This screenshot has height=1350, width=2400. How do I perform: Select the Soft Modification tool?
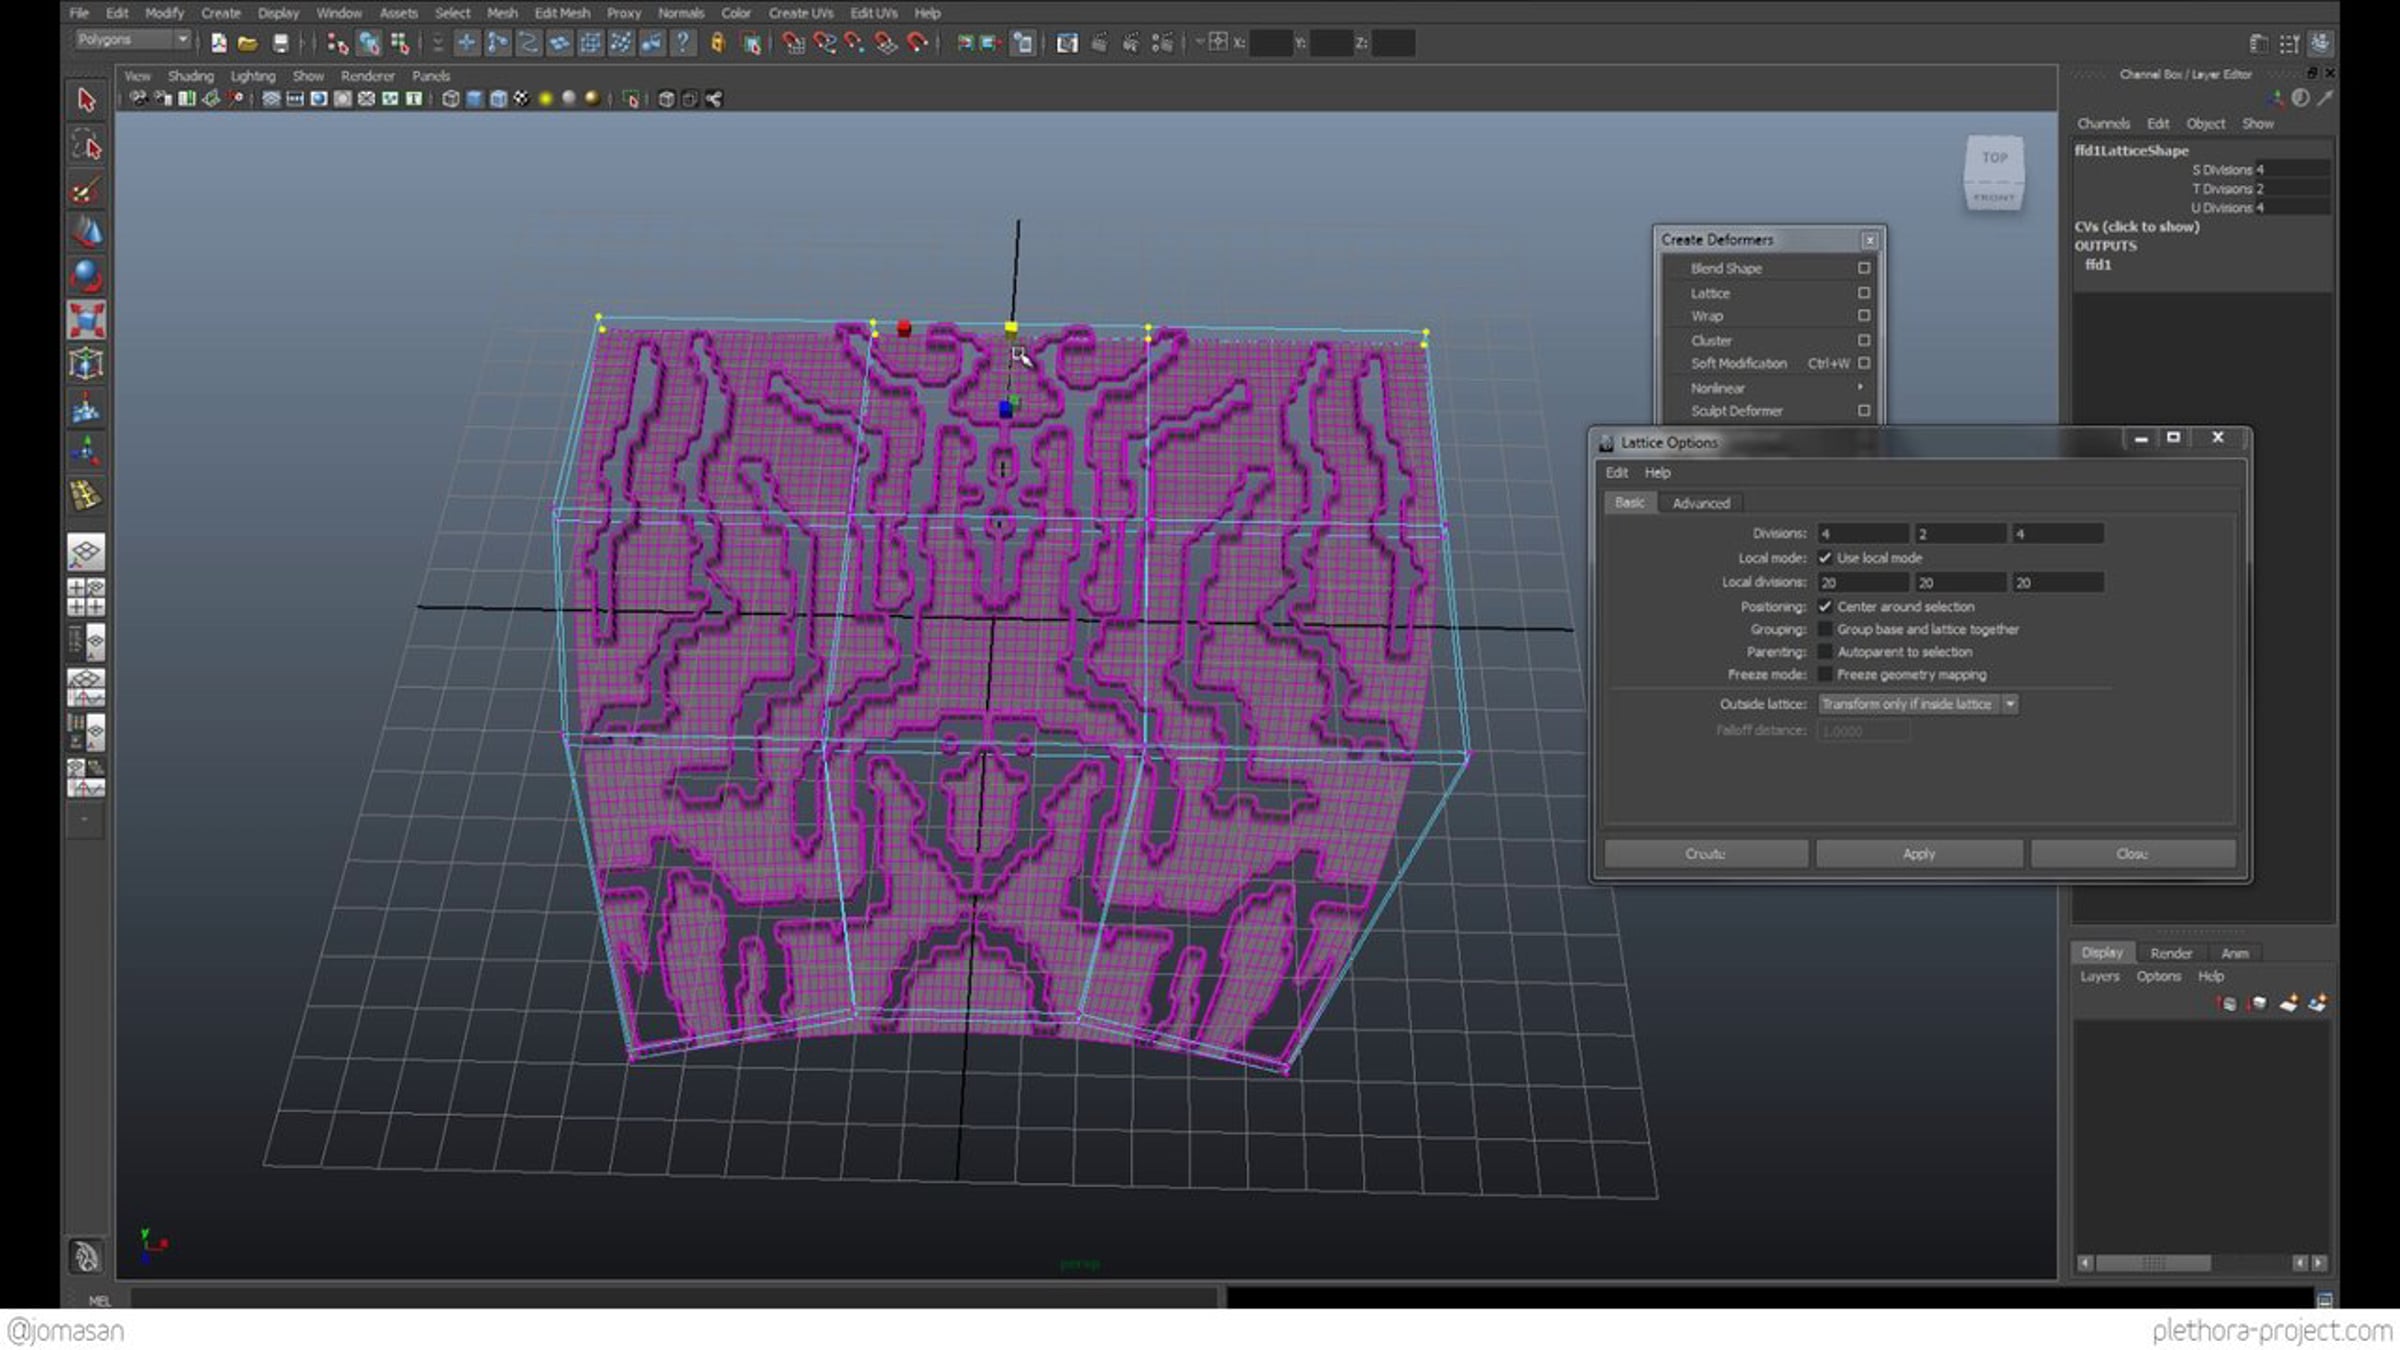(x=86, y=408)
